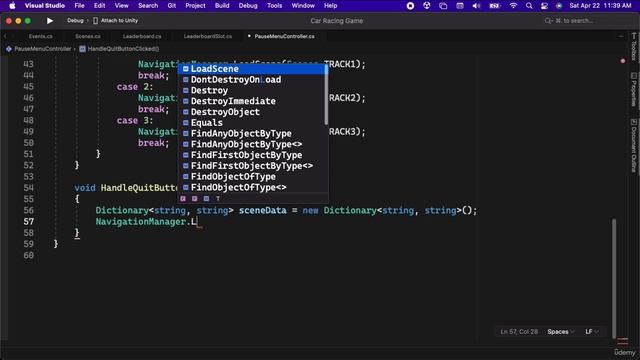Toggle the first purple completion filter
Screen dimensions: 640x360
[183, 198]
